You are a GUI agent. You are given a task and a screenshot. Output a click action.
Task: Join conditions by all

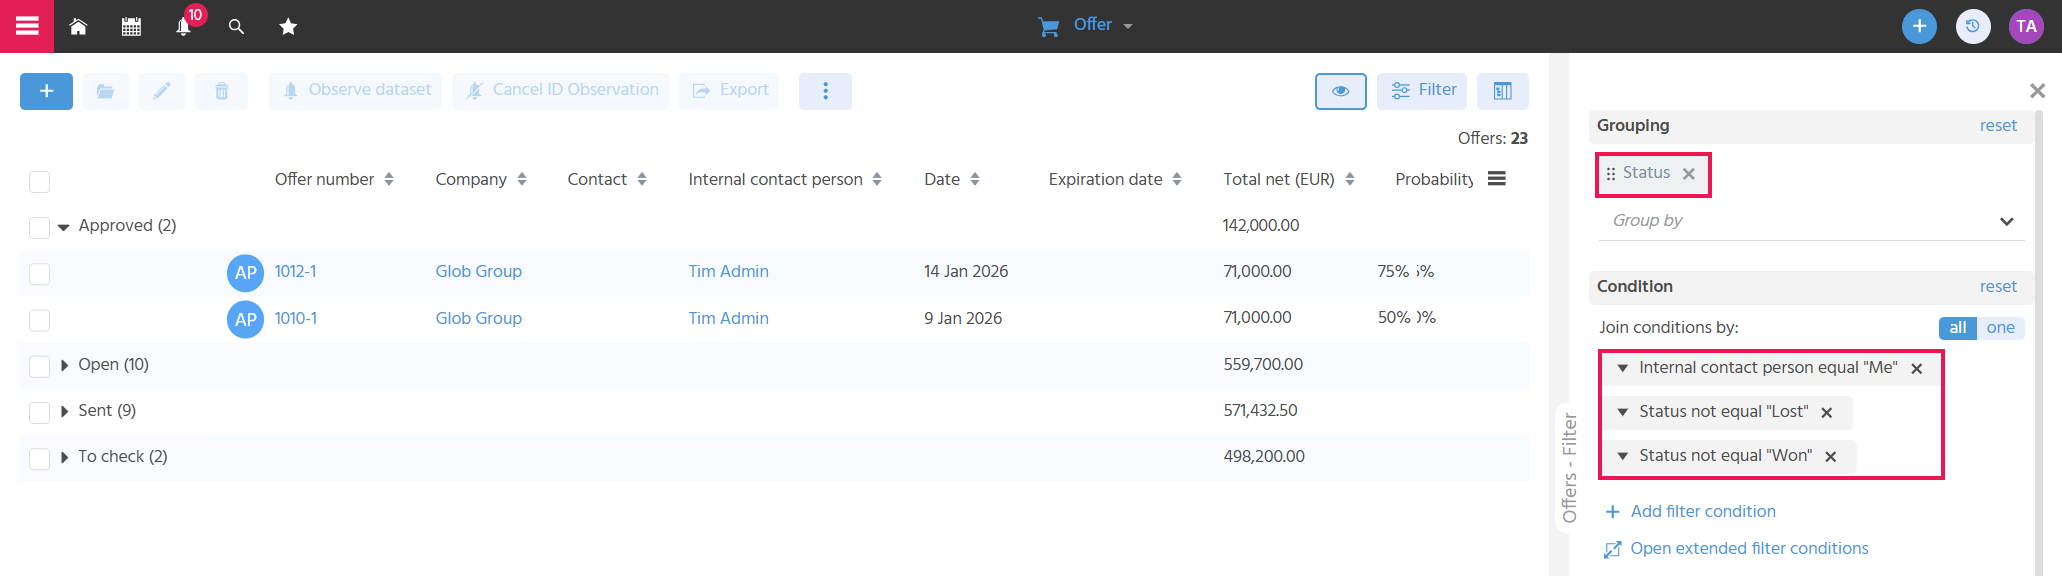tap(1957, 328)
